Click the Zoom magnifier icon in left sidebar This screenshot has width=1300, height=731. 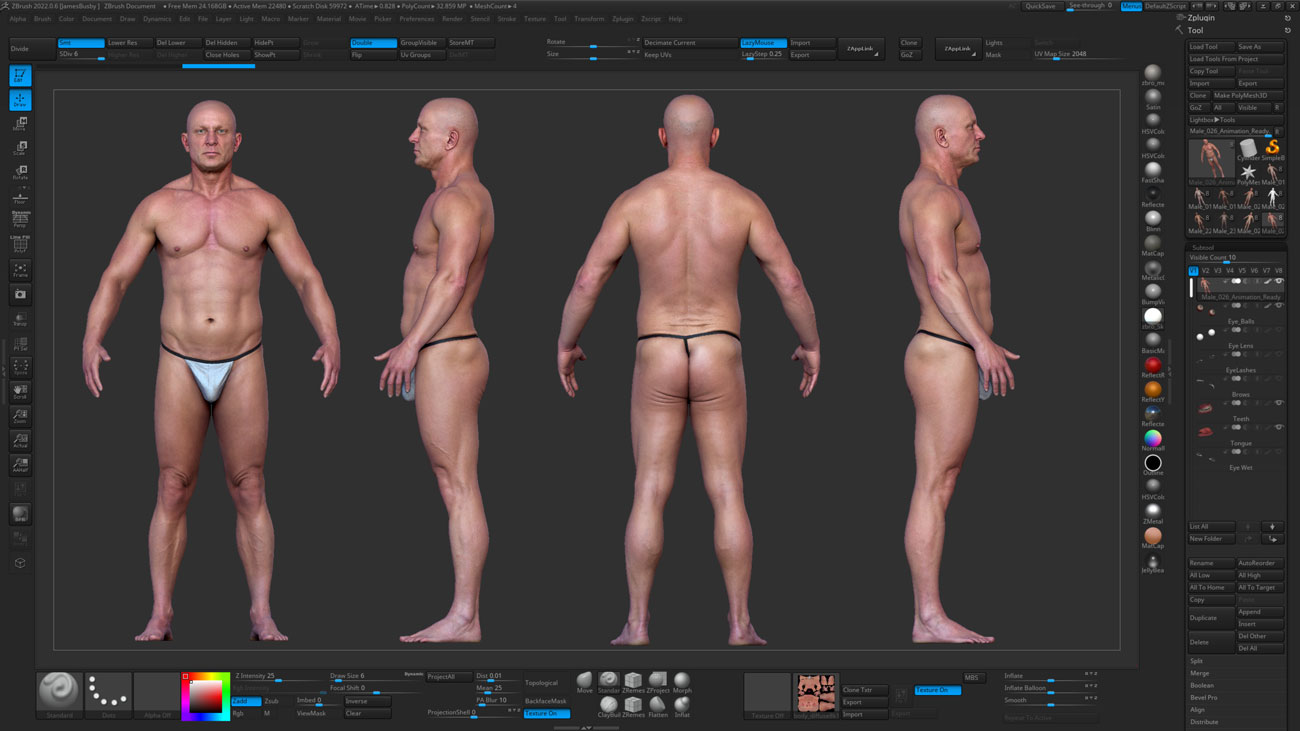click(x=20, y=415)
